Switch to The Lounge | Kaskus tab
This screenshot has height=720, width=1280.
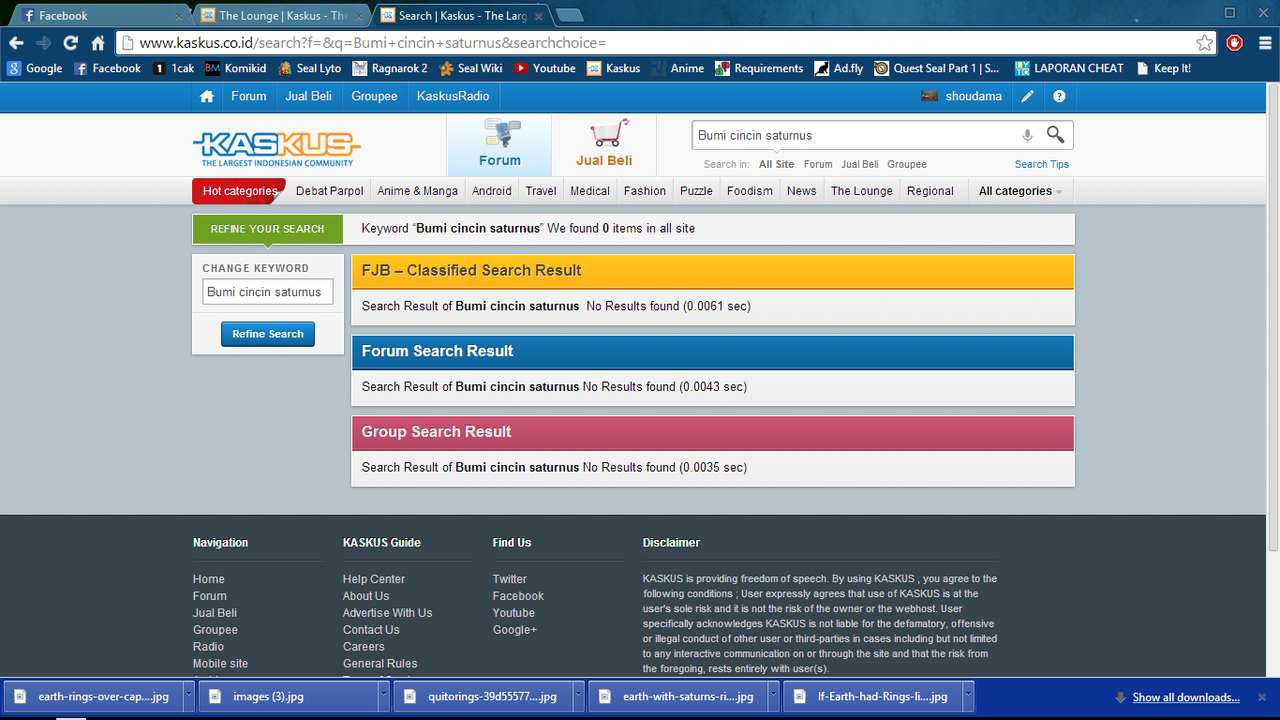tap(280, 15)
